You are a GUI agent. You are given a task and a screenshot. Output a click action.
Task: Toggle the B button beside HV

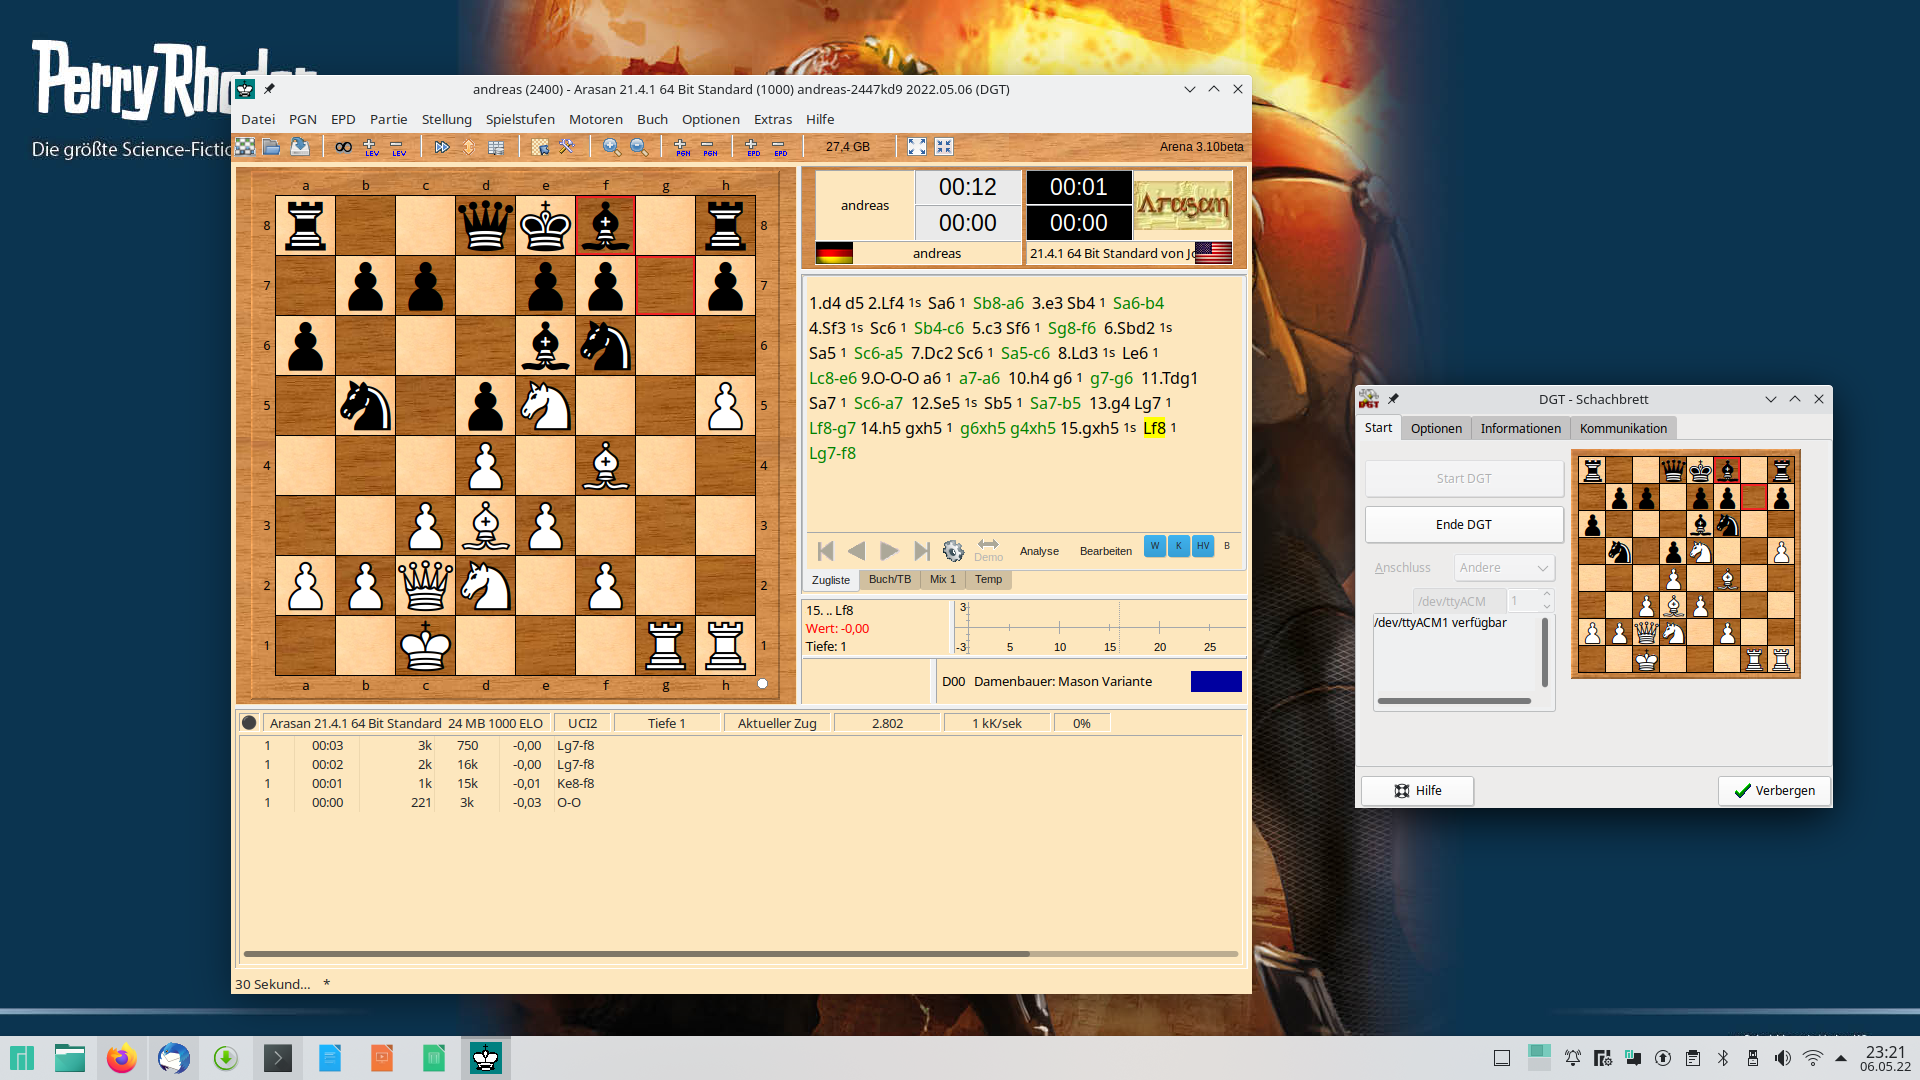pyautogui.click(x=1227, y=546)
